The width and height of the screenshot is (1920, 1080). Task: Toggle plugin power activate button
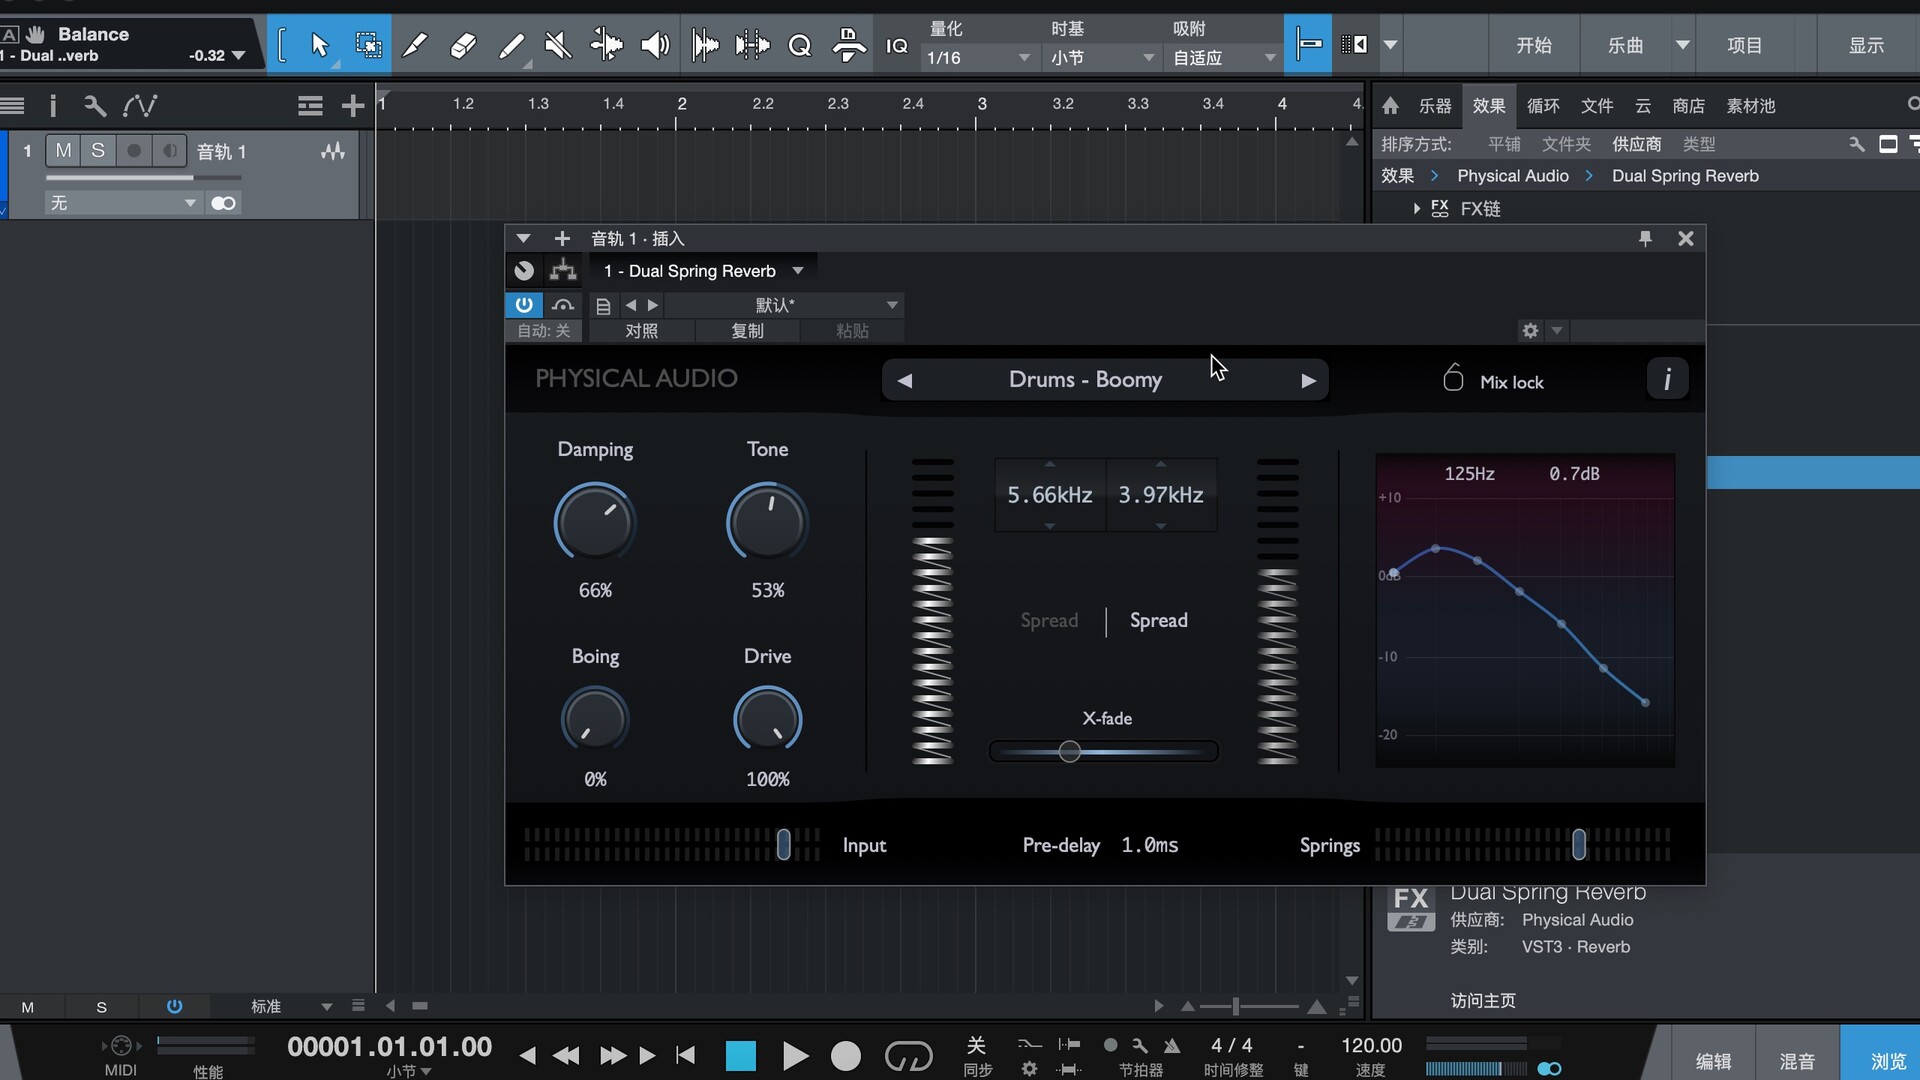[524, 305]
